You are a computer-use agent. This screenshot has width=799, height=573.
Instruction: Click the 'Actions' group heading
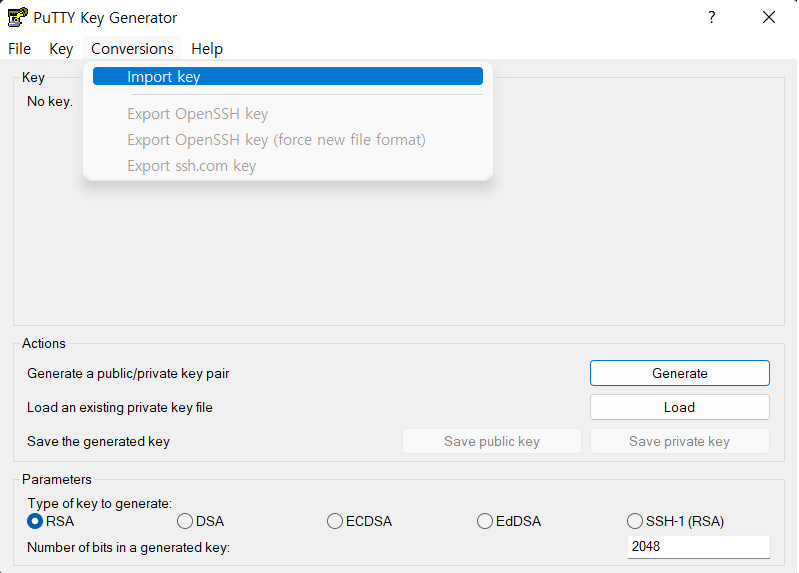pos(44,344)
